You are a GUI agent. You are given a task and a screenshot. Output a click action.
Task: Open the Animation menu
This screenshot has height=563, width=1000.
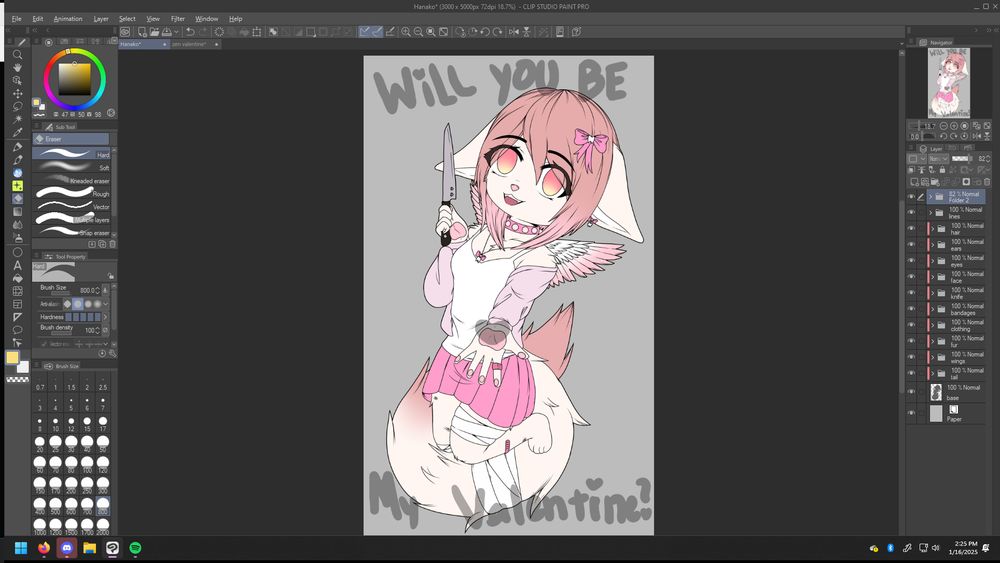[68, 19]
